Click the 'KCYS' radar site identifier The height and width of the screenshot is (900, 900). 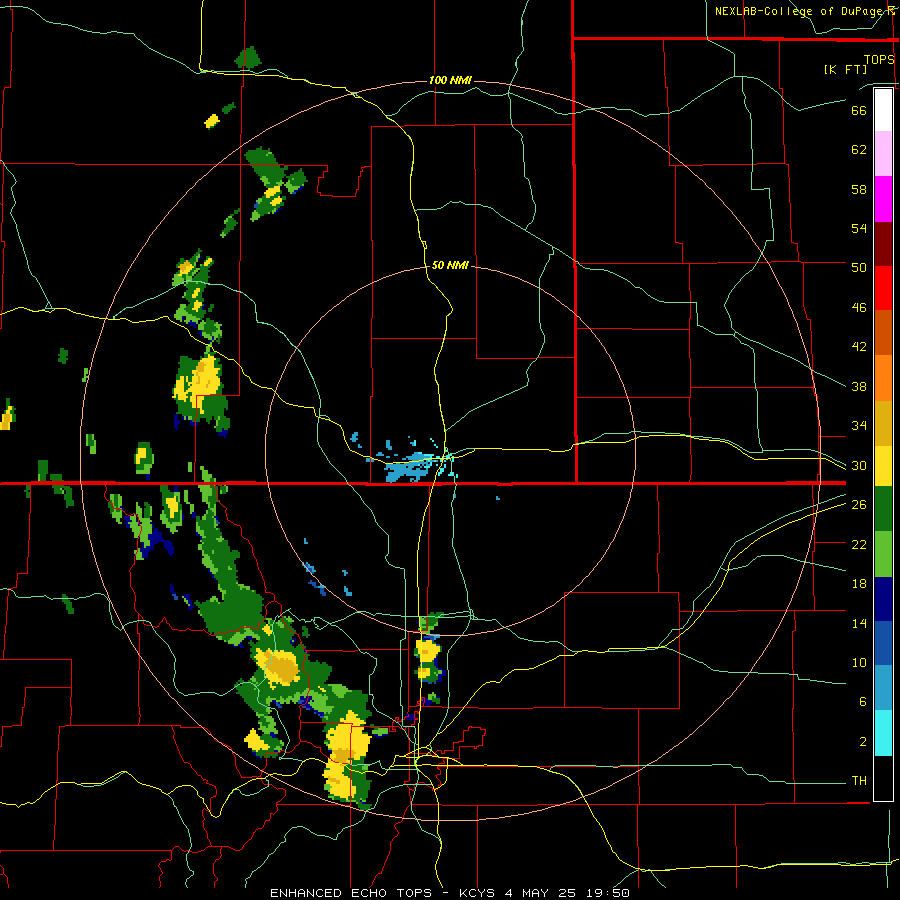tap(479, 893)
